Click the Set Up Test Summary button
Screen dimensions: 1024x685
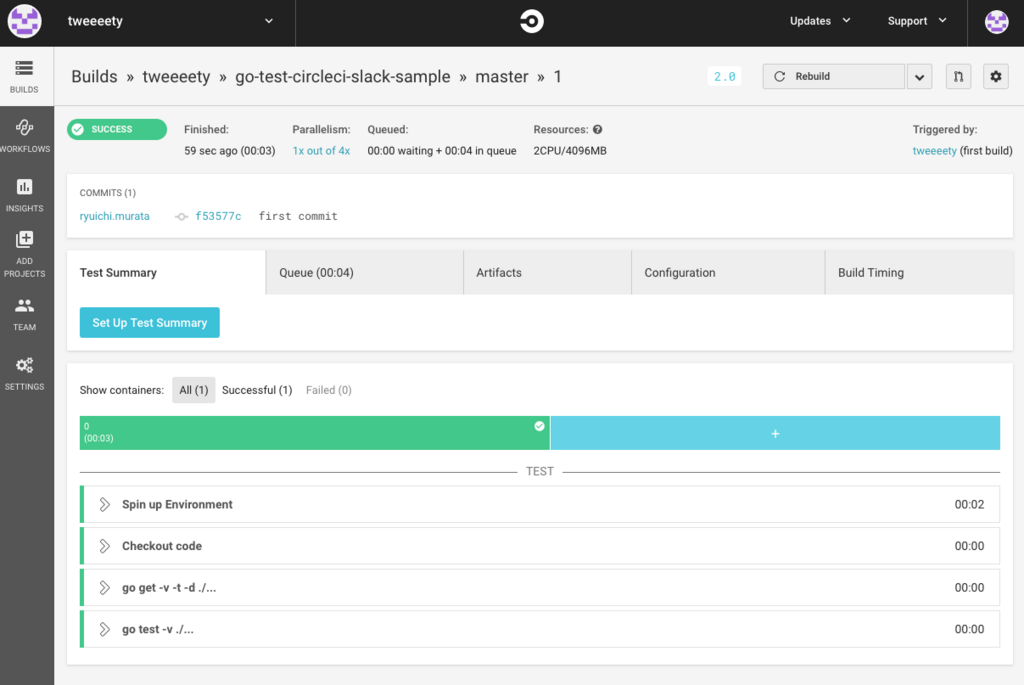(150, 323)
